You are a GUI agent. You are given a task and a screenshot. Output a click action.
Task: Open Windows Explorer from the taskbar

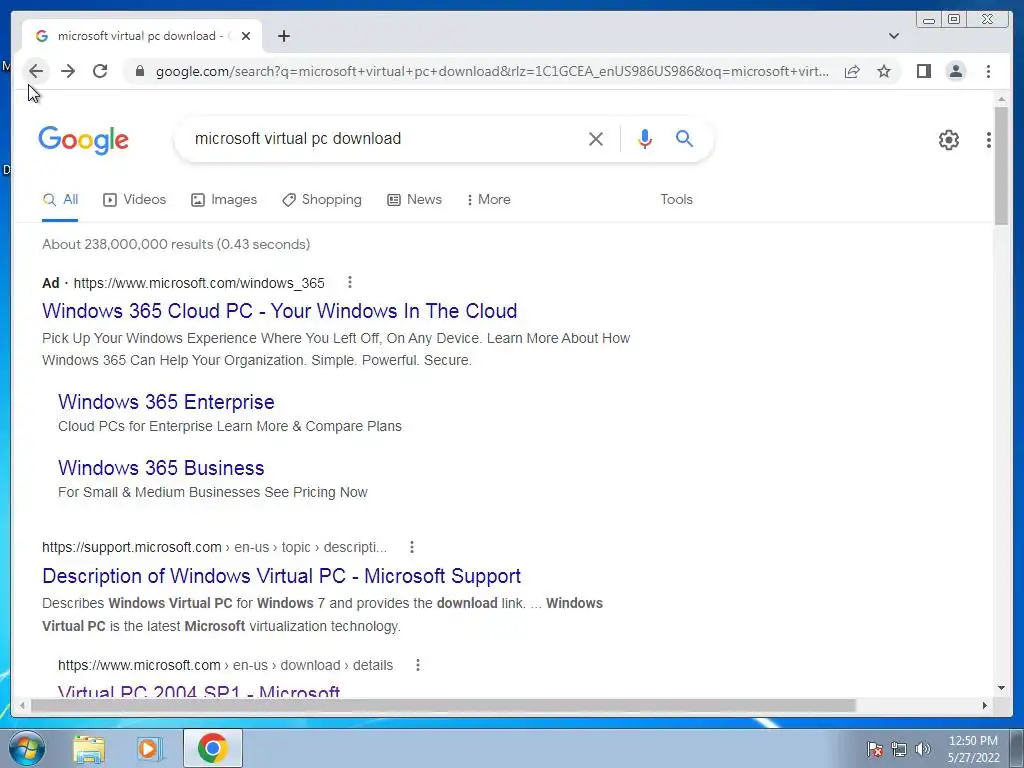89,748
